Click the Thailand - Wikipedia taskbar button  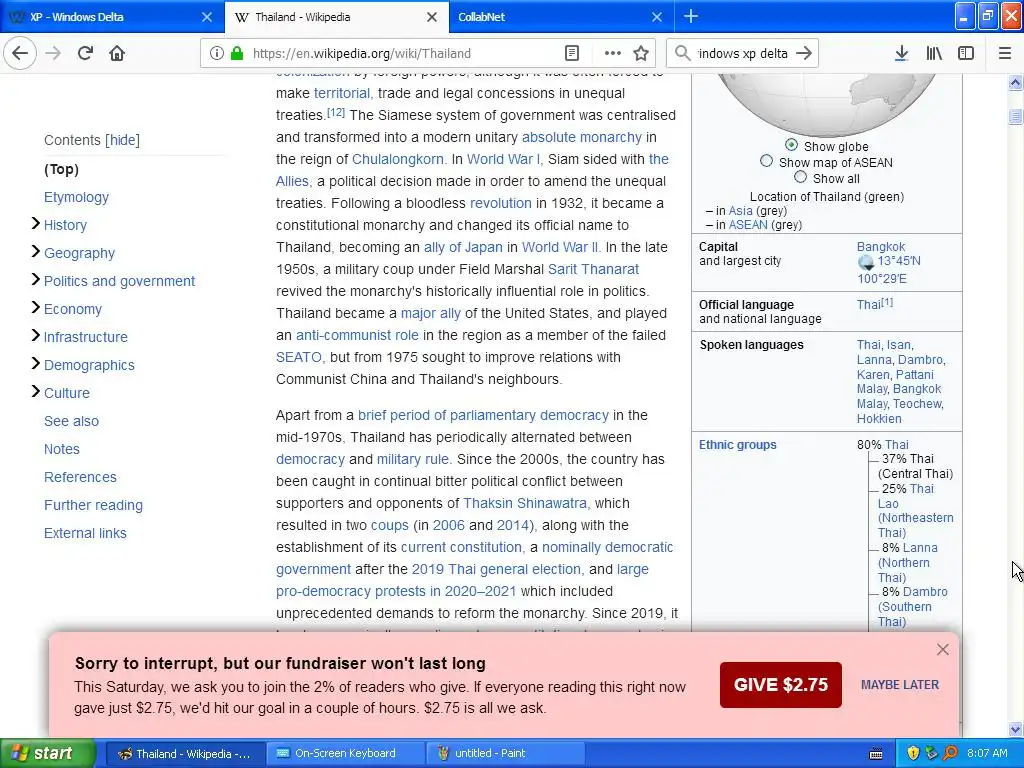point(185,754)
